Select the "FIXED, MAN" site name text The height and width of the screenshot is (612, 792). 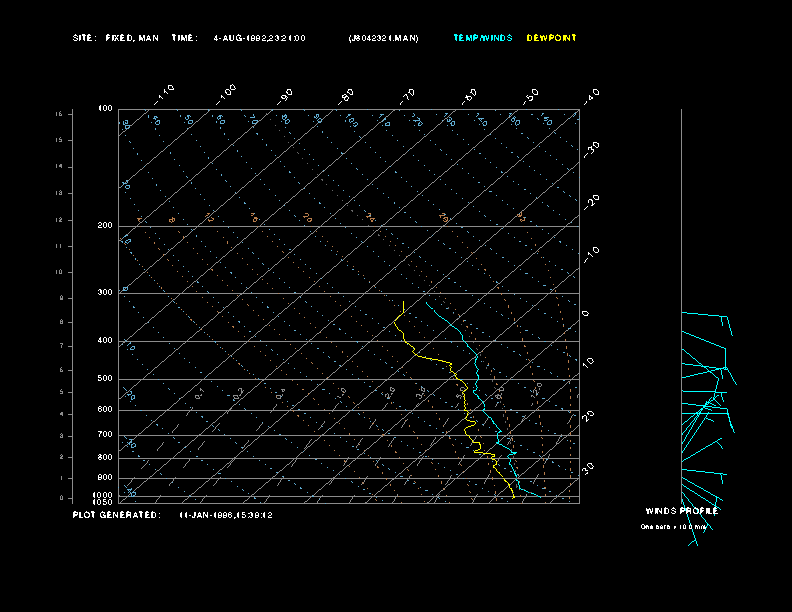coord(132,38)
